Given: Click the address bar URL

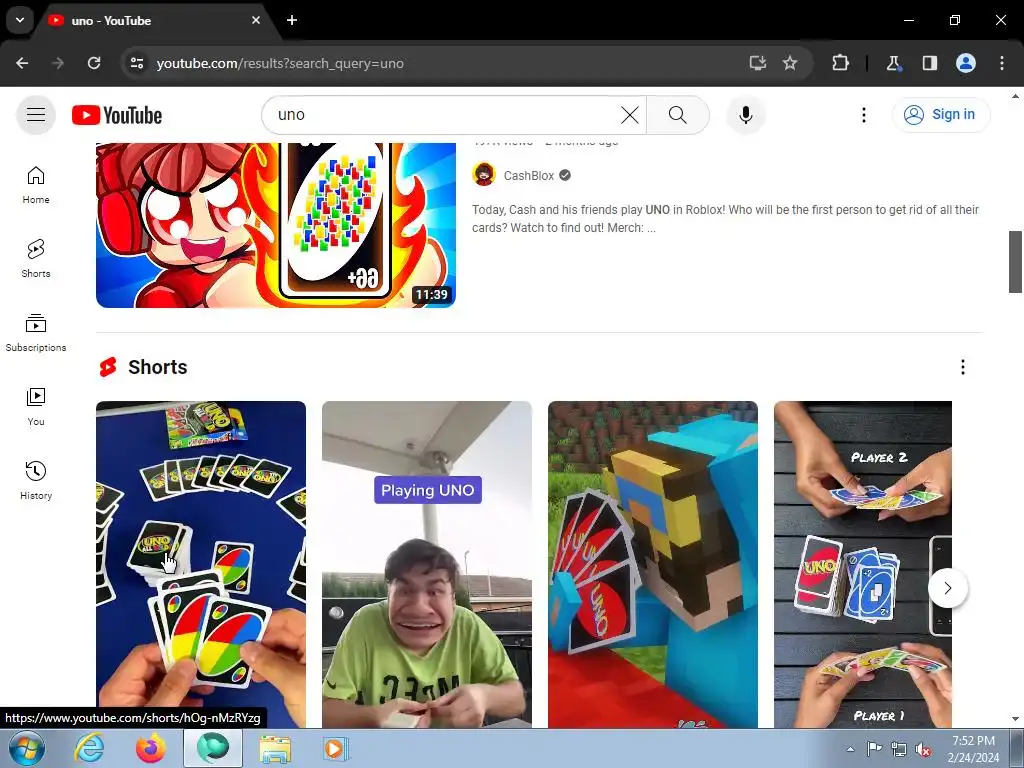Looking at the screenshot, I should 280,63.
